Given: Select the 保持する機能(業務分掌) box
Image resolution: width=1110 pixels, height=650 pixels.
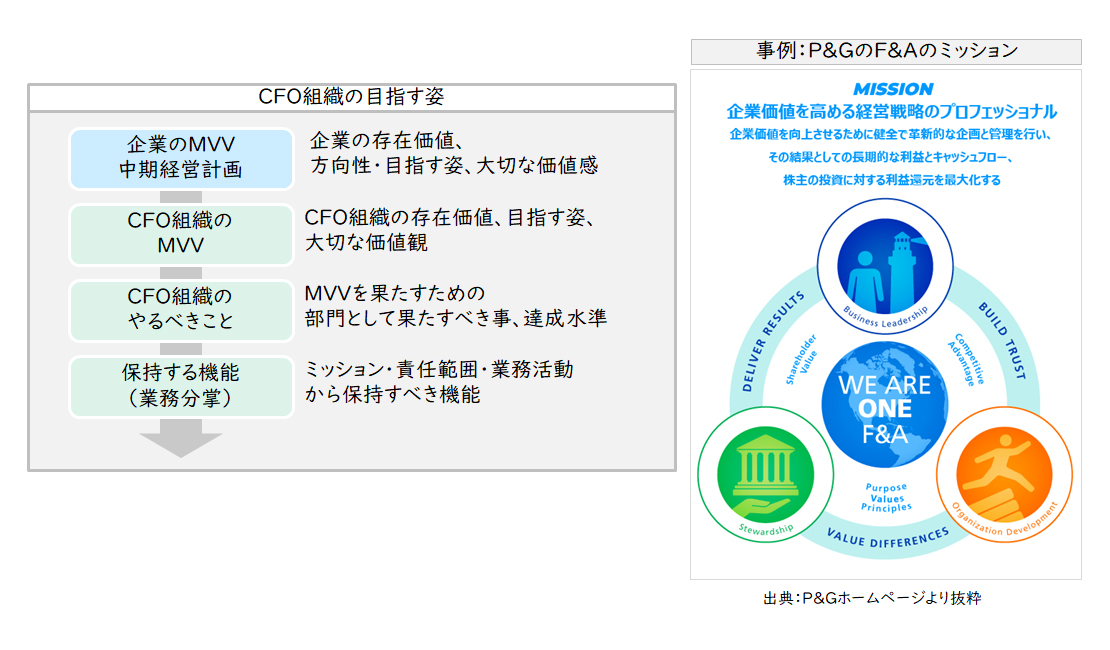Looking at the screenshot, I should pos(181,386).
